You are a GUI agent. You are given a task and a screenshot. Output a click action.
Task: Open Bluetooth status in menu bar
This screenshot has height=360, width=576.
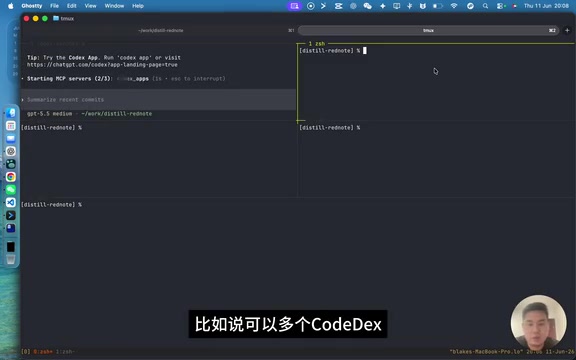[x=410, y=6]
